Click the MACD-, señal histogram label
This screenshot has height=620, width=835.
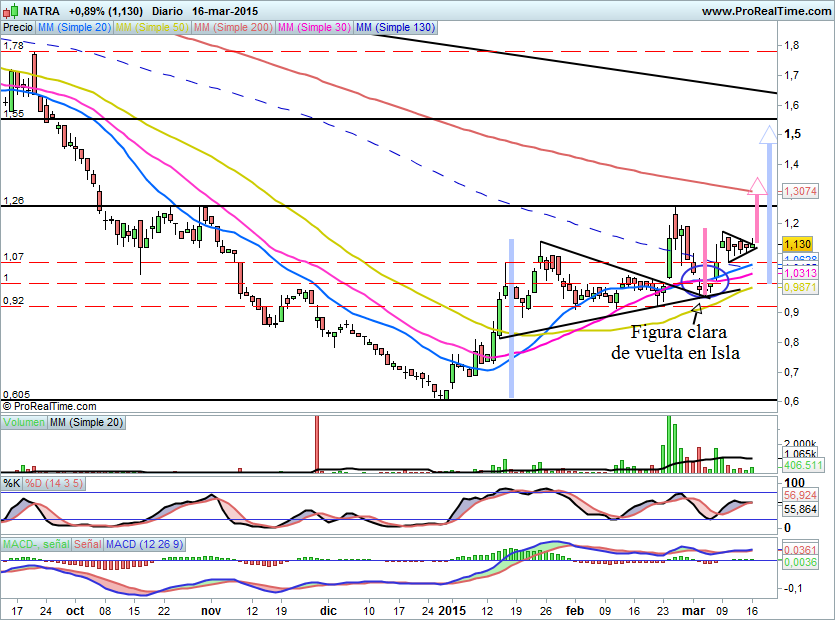tap(36, 544)
